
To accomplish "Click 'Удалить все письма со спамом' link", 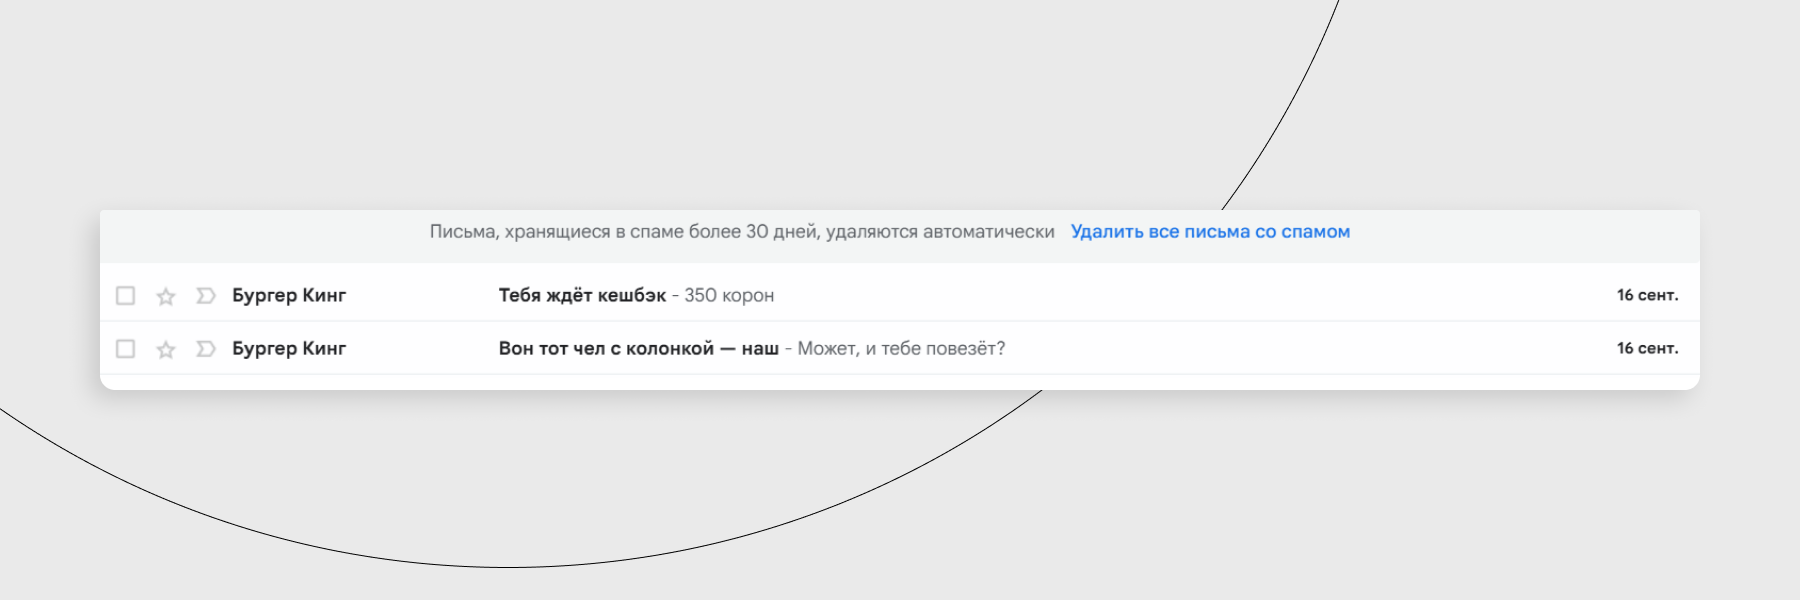I will [1210, 232].
